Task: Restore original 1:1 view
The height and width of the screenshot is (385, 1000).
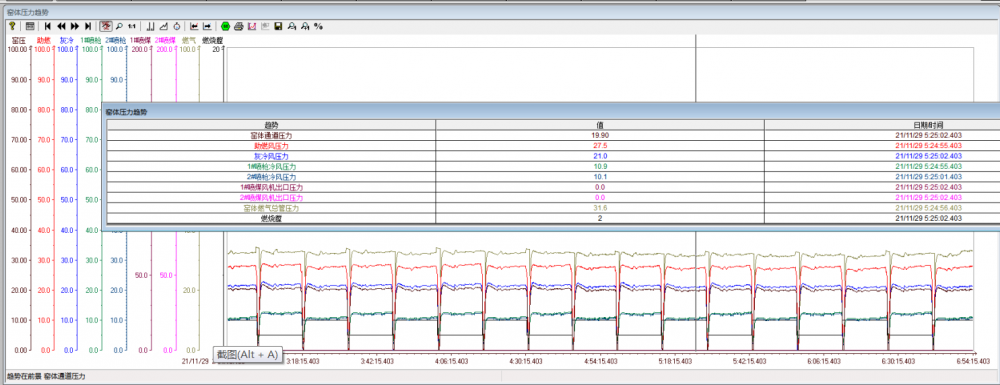Action: pyautogui.click(x=132, y=26)
